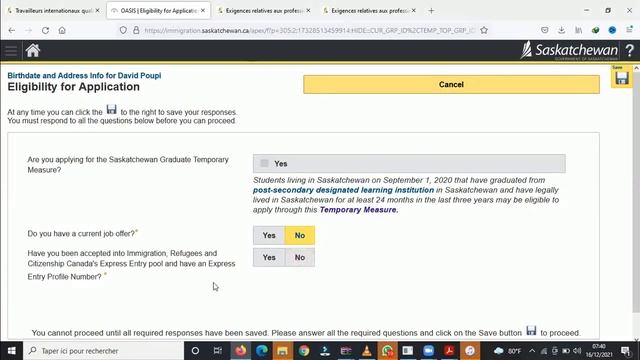Select Yes for current job offer
The height and width of the screenshot is (360, 640).
[x=269, y=236]
